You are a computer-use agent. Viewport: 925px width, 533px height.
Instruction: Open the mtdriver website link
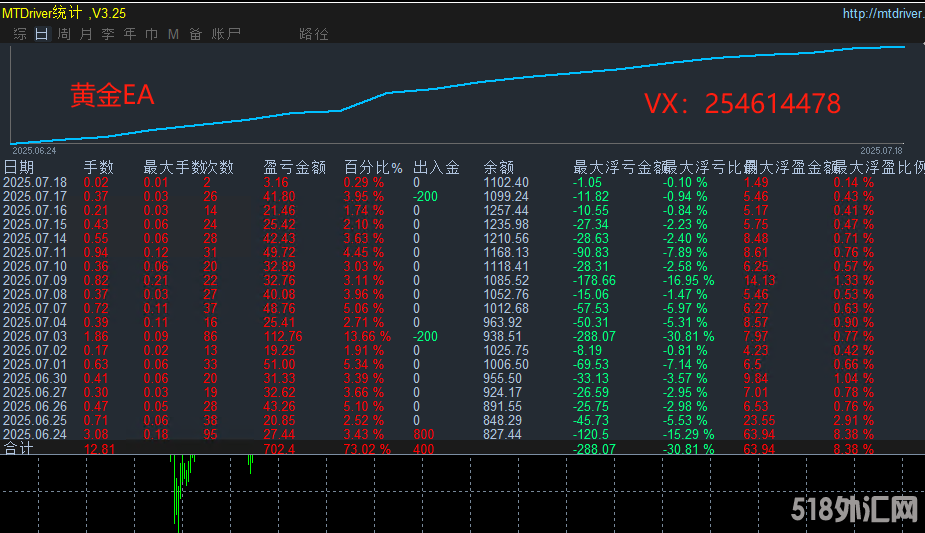pyautogui.click(x=880, y=14)
